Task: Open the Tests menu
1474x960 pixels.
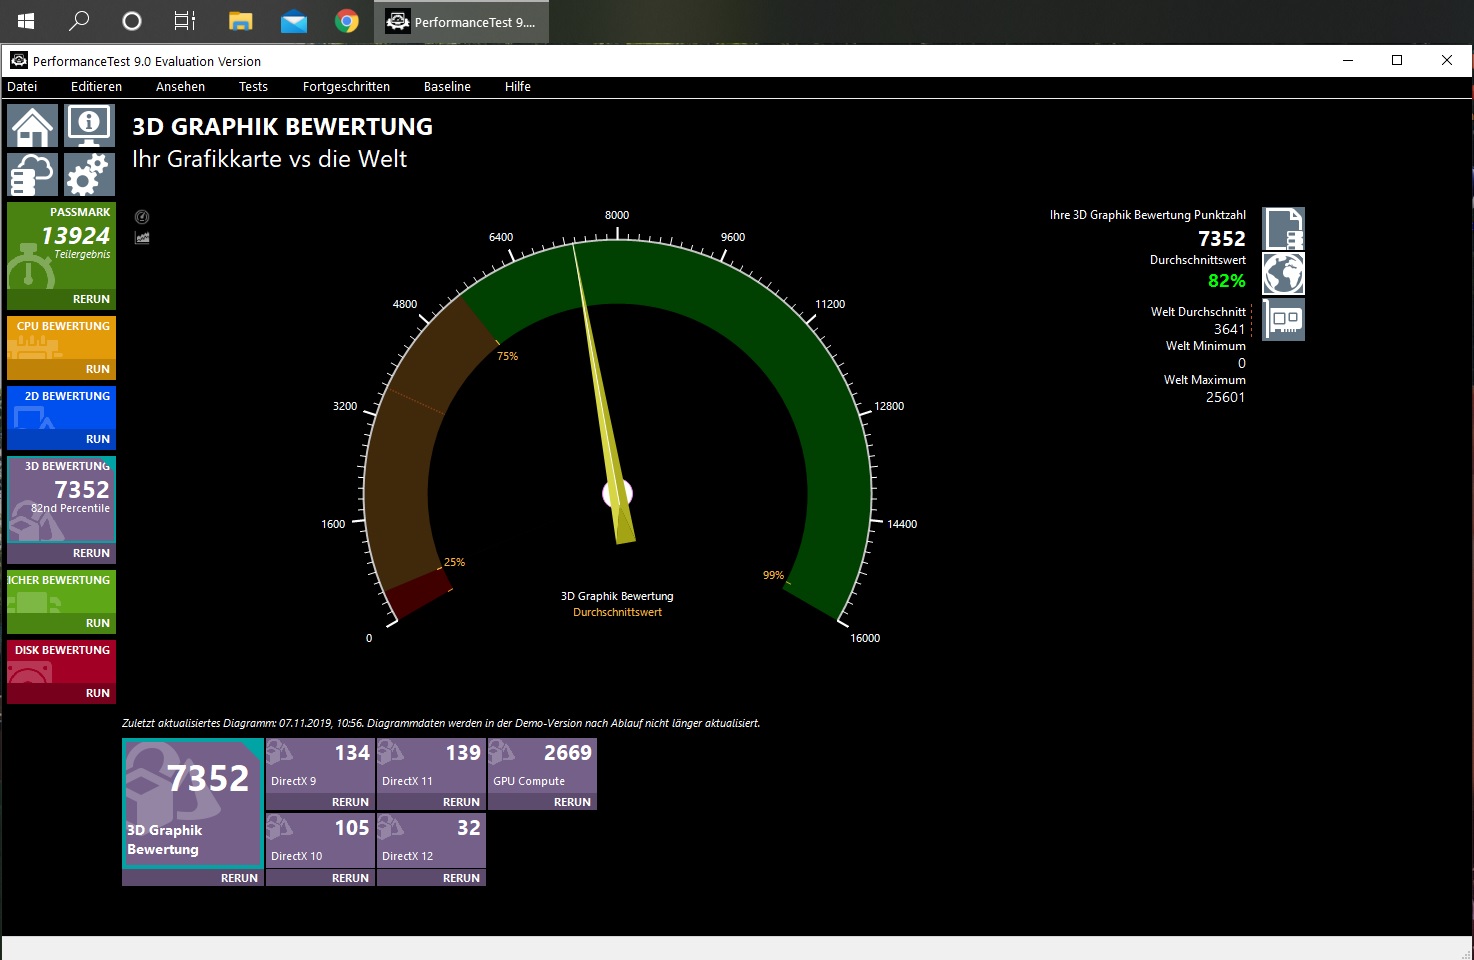Action: tap(253, 87)
